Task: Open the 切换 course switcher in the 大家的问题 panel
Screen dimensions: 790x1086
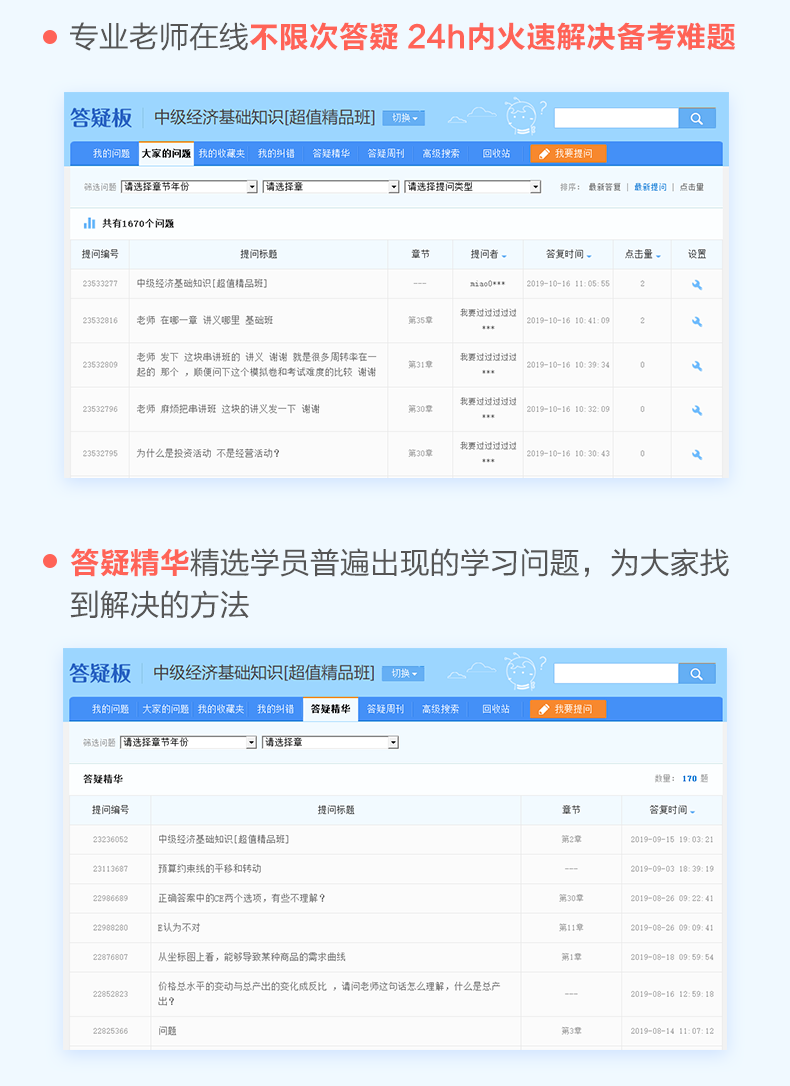Action: 404,118
